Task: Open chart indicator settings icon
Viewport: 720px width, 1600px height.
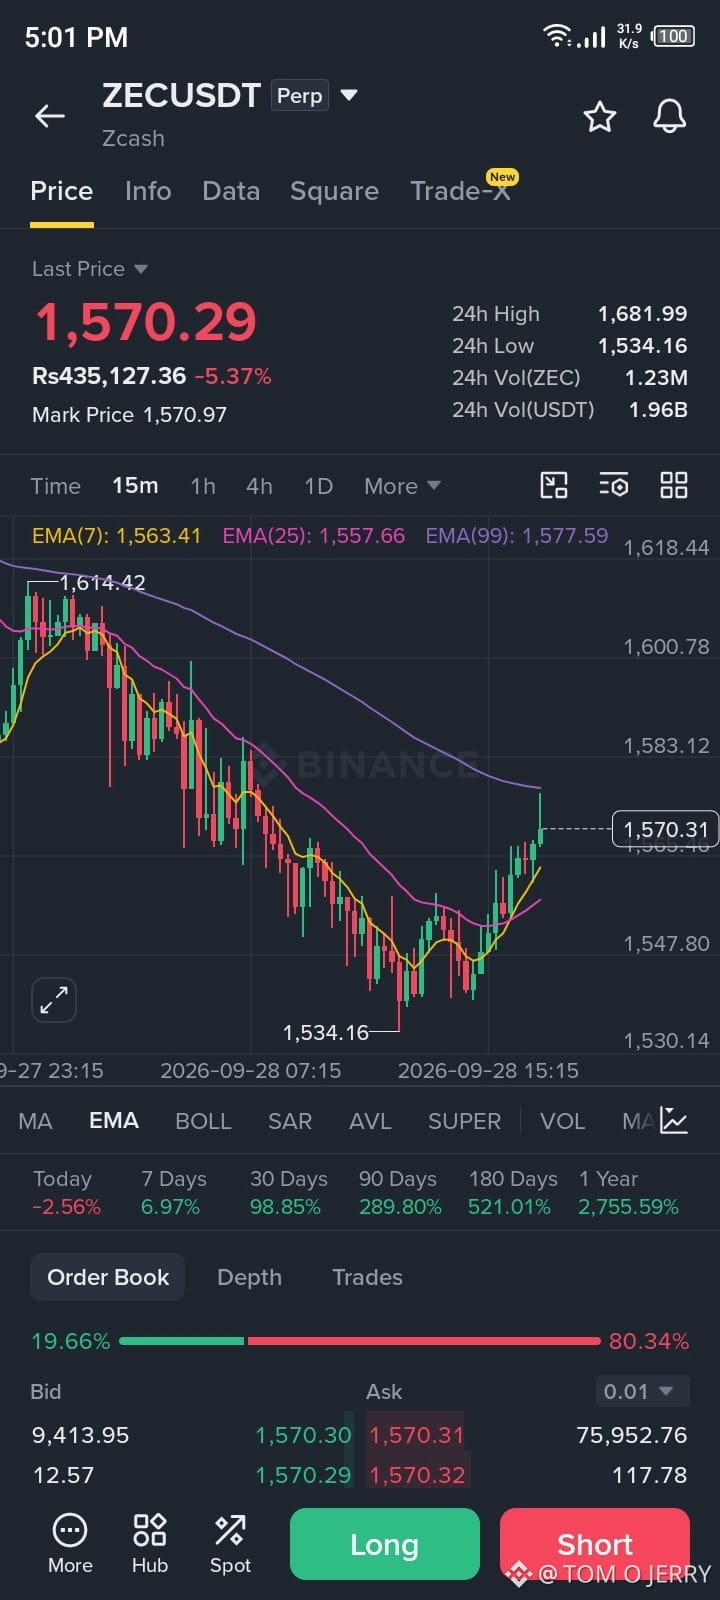Action: coord(614,486)
